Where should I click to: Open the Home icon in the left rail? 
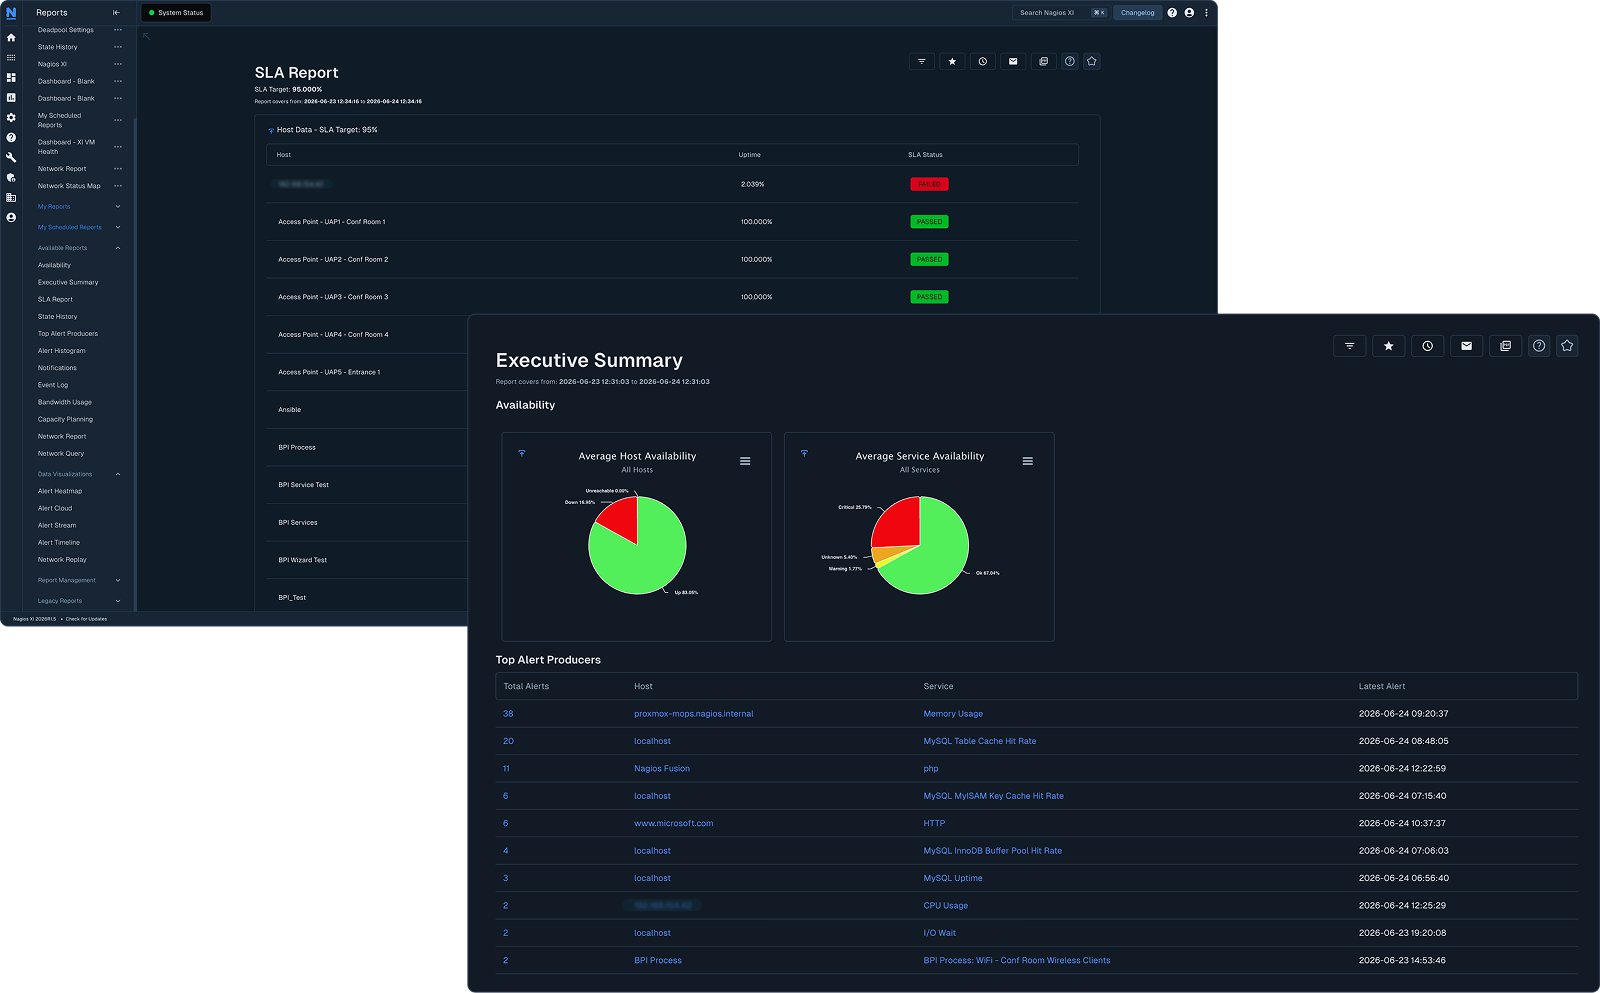click(x=11, y=37)
